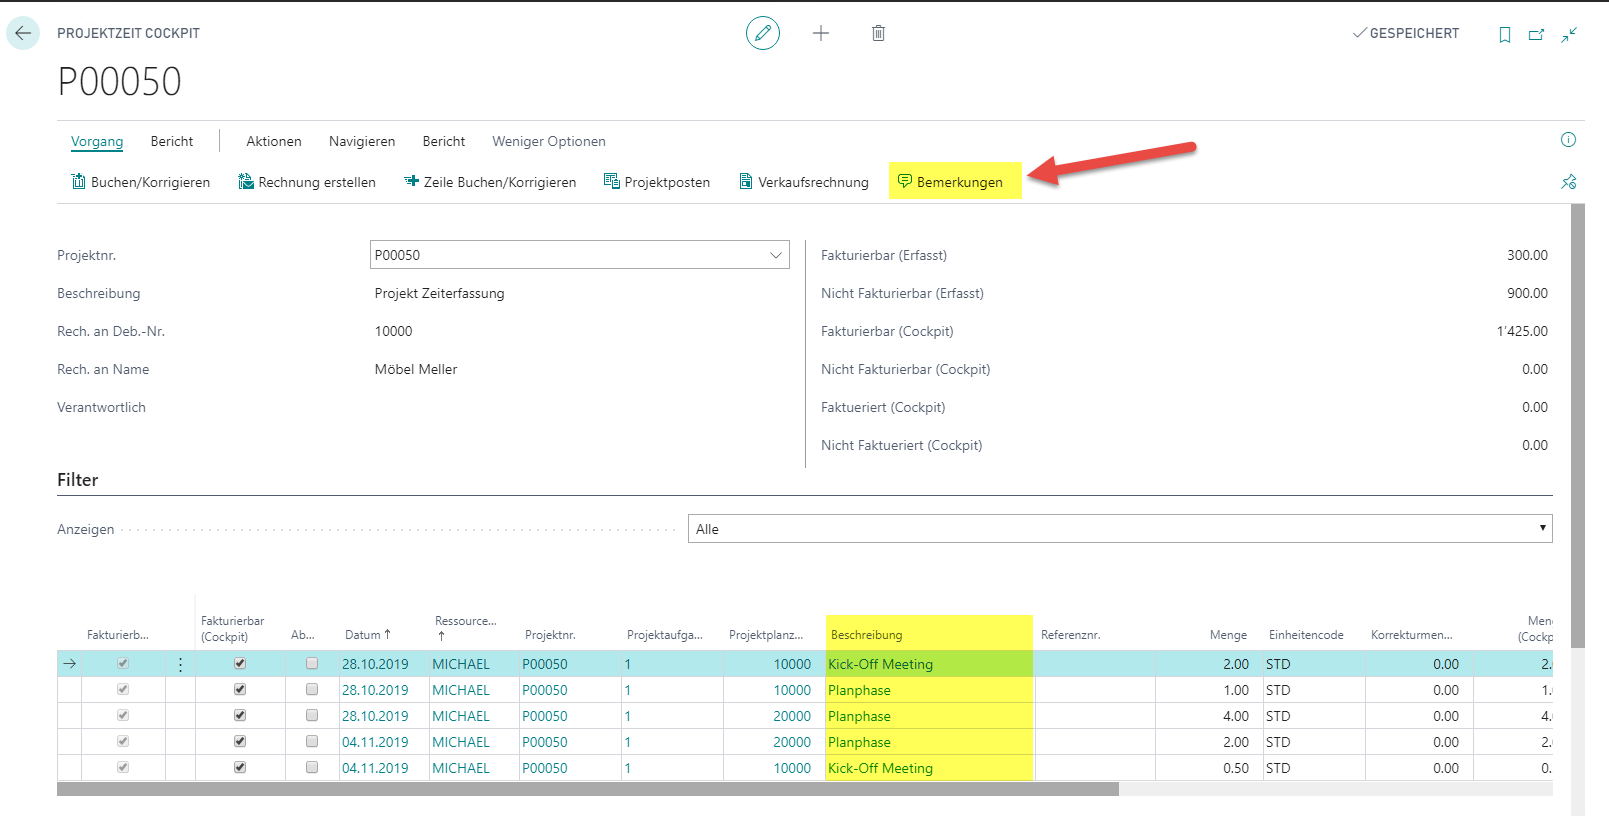Open the 04.11.2019 date of the Planphase row

[375, 742]
